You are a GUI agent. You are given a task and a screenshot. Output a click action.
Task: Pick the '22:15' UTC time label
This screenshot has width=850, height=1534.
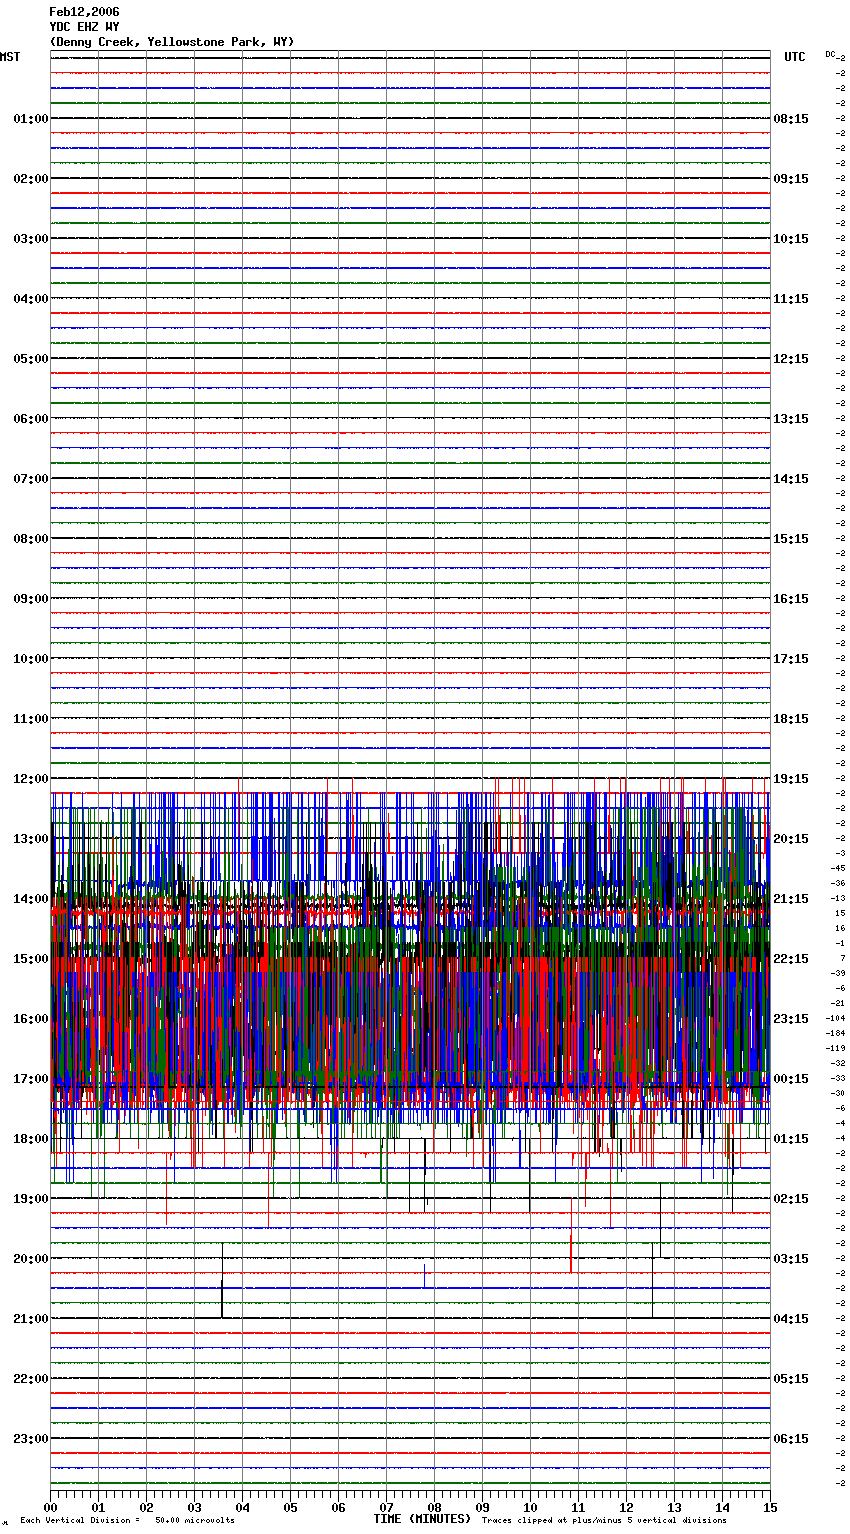pyautogui.click(x=791, y=959)
